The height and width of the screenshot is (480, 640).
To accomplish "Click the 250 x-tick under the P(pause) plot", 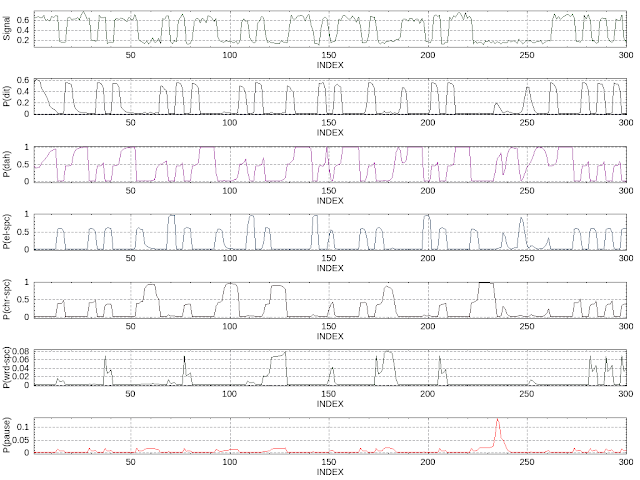I will pyautogui.click(x=527, y=462).
